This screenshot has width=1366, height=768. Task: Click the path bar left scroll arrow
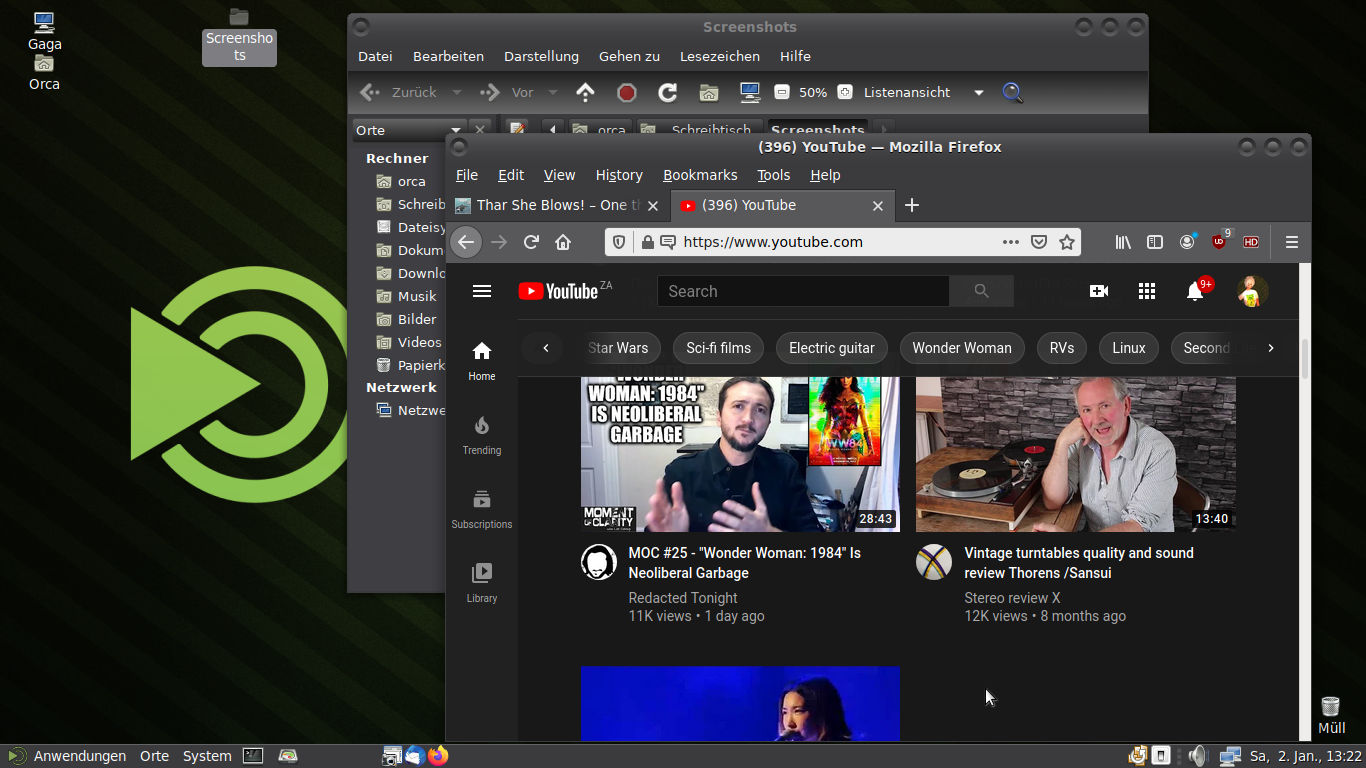coord(553,130)
